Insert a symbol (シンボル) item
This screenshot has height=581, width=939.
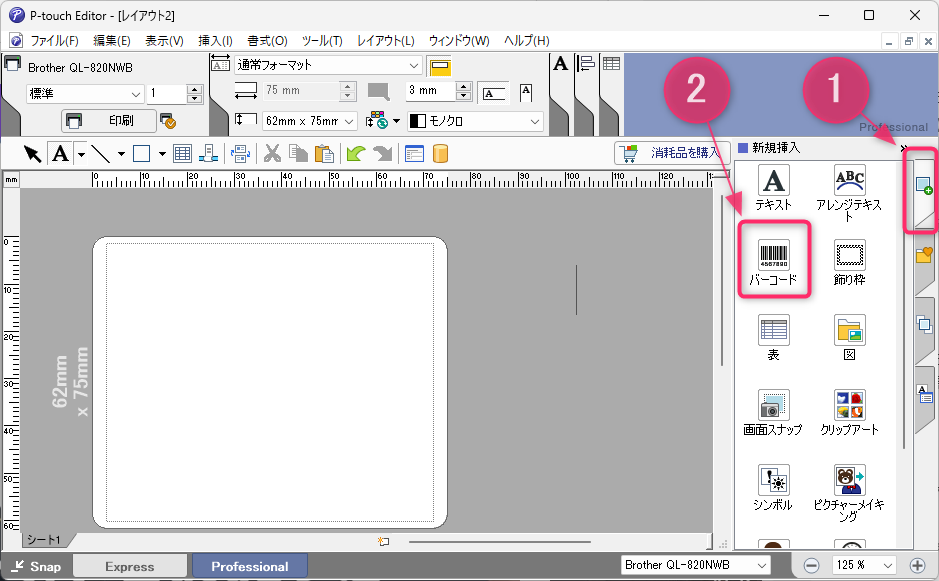pyautogui.click(x=773, y=488)
